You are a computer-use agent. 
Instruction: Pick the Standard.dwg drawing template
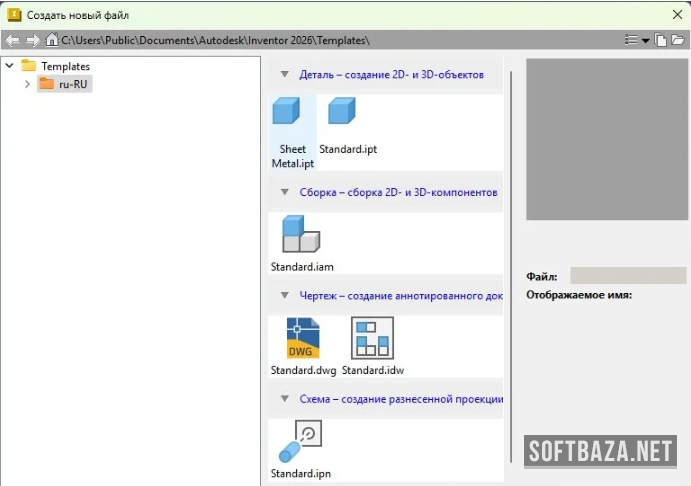(302, 338)
